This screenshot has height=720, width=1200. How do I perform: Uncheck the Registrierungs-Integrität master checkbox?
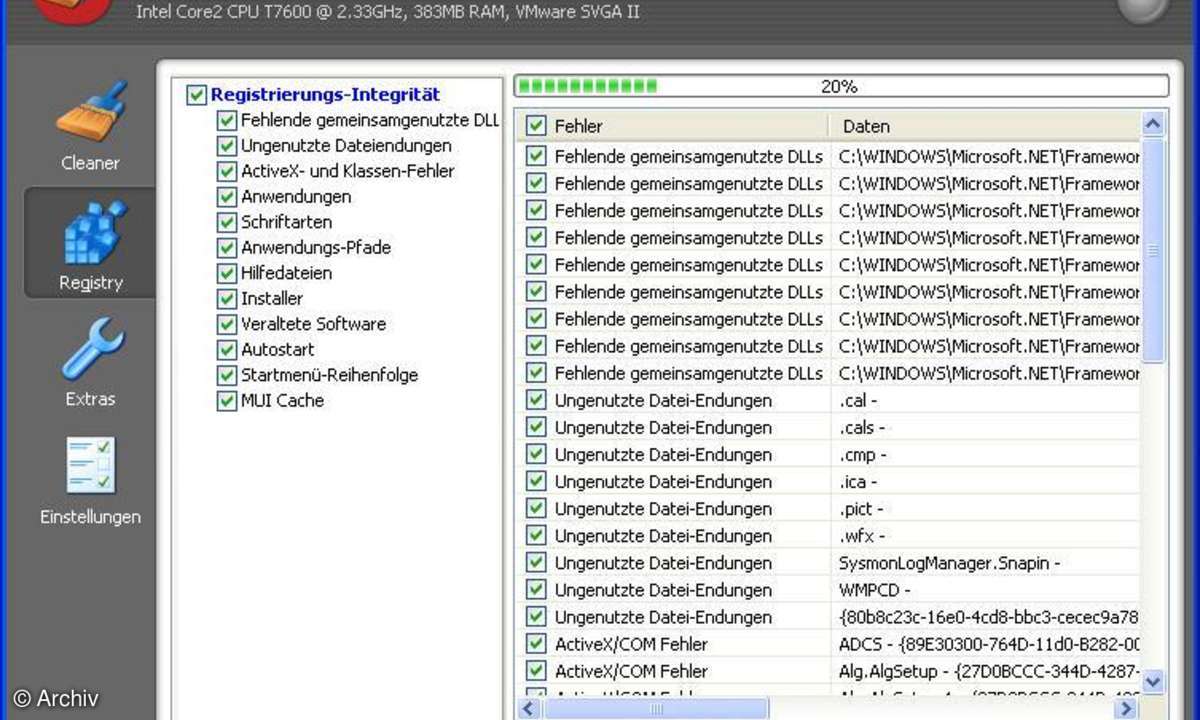pyautogui.click(x=197, y=95)
